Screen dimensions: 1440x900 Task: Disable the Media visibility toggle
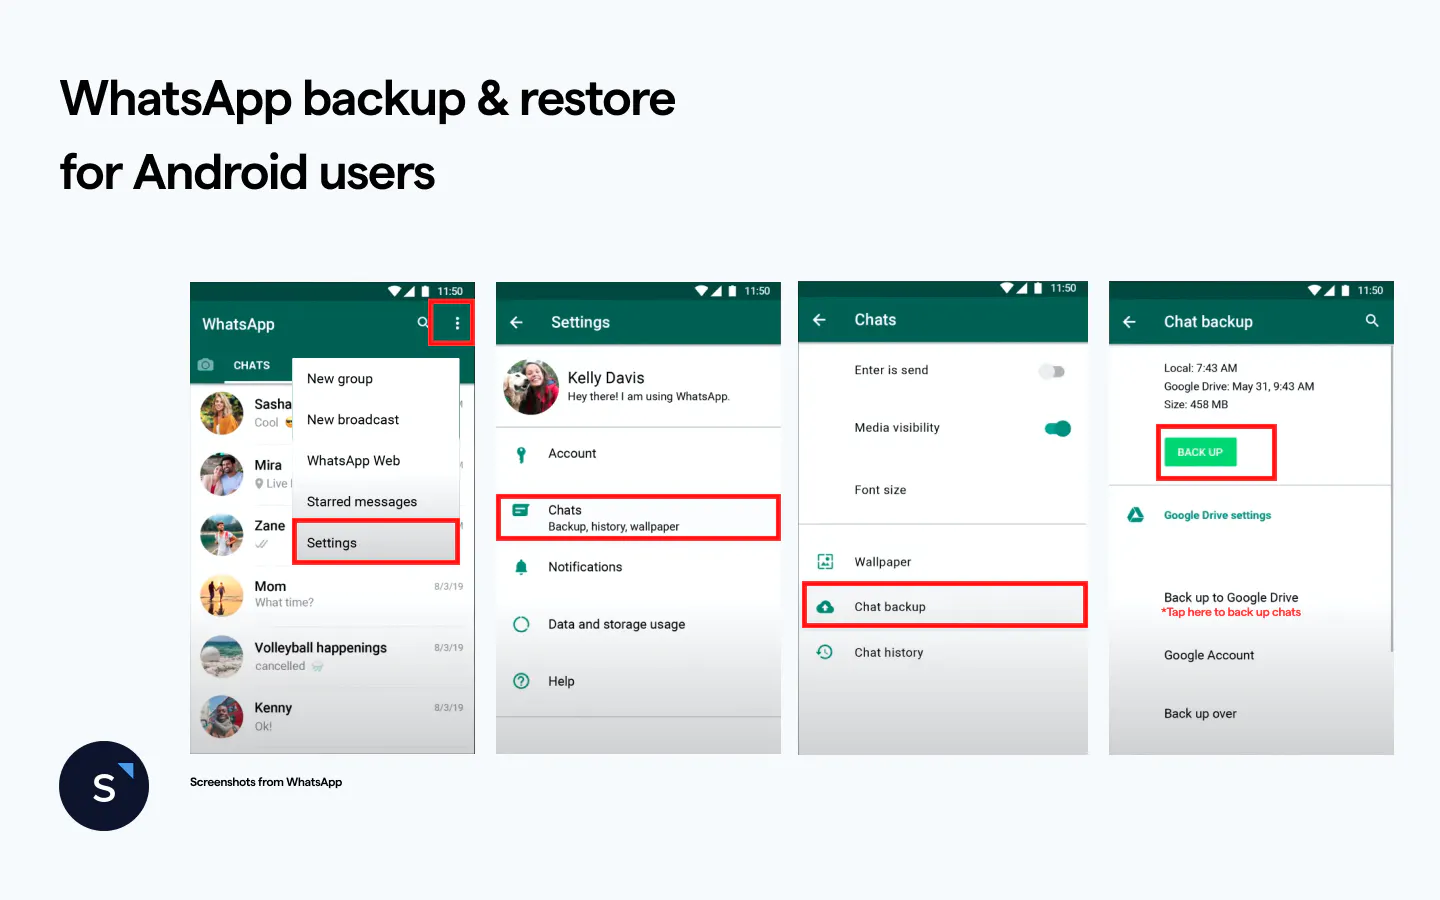[x=1057, y=428]
